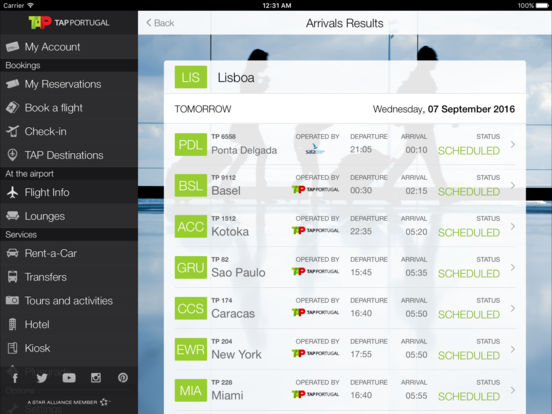Expand the Miami TP 228 row chevron

[x=513, y=390]
